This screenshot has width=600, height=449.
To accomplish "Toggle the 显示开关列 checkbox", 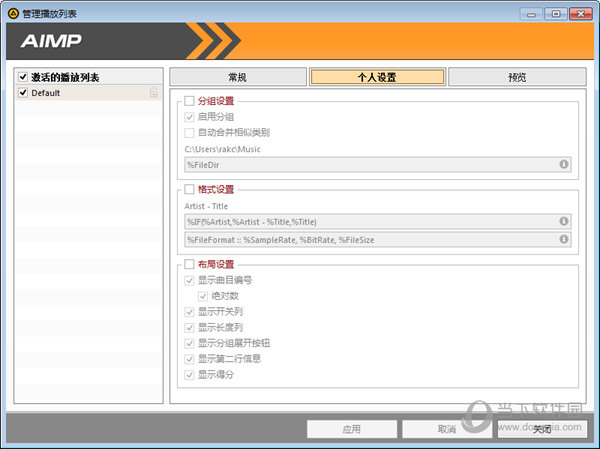I will click(189, 312).
